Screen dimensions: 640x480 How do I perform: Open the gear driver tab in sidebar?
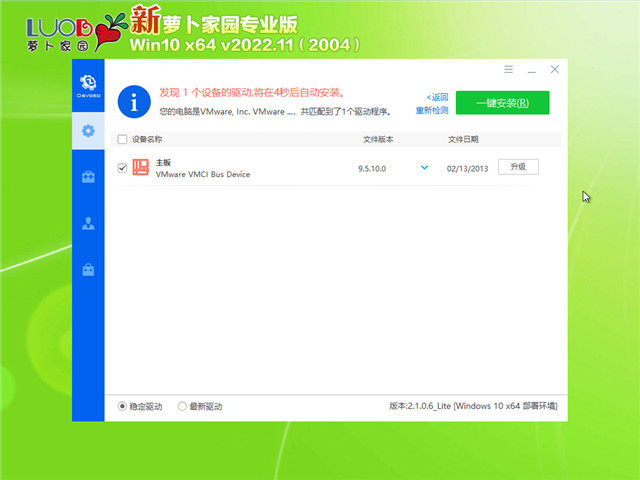pos(88,130)
